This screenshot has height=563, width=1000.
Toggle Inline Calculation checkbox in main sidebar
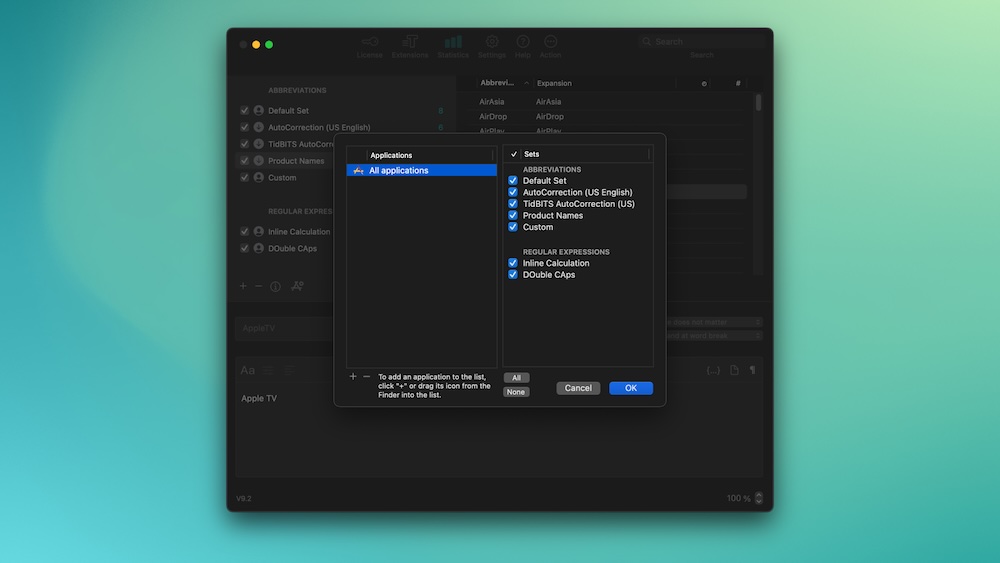coord(244,232)
